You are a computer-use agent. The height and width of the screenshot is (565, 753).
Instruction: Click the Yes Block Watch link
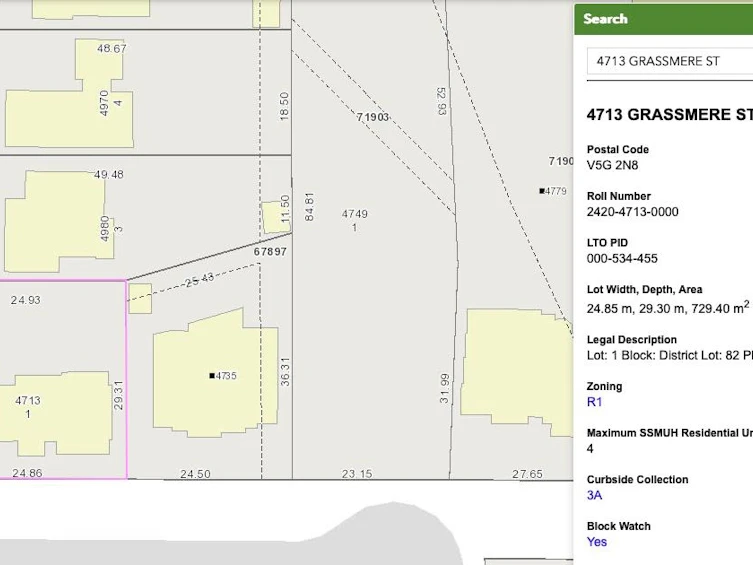[x=596, y=541]
